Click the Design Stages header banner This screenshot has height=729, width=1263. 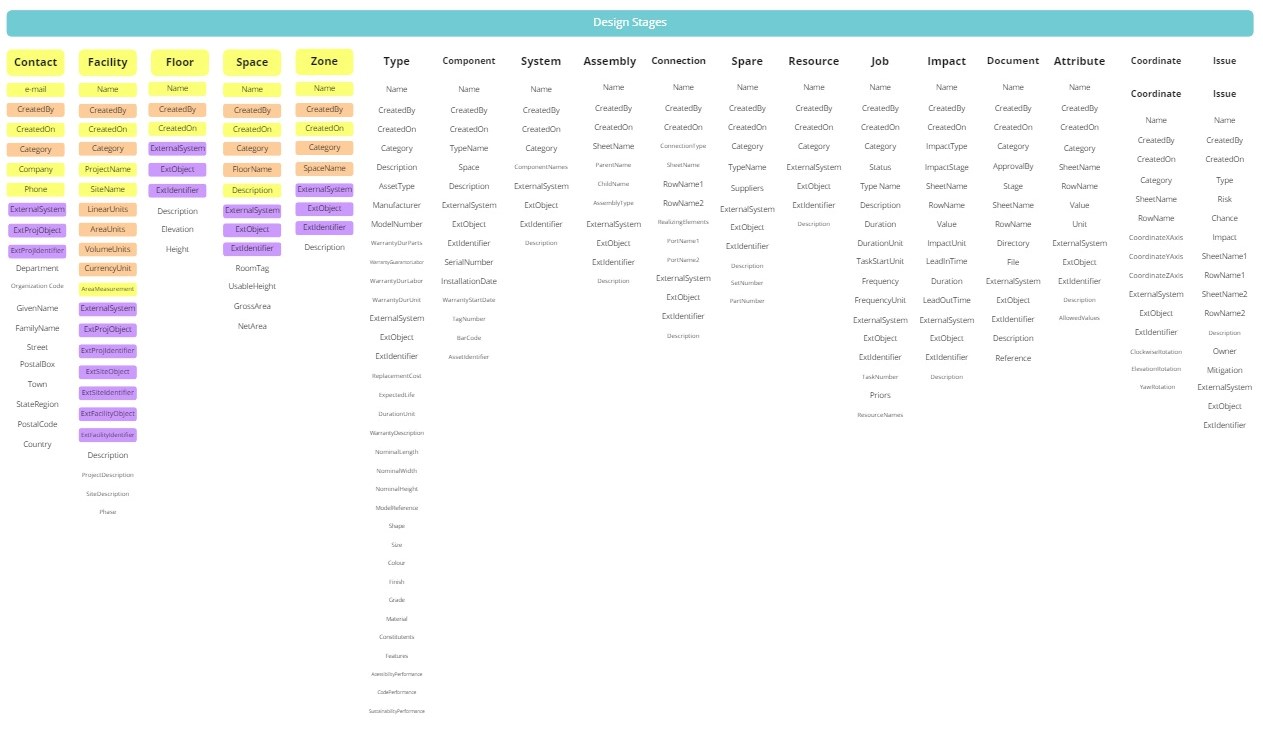[x=630, y=23]
